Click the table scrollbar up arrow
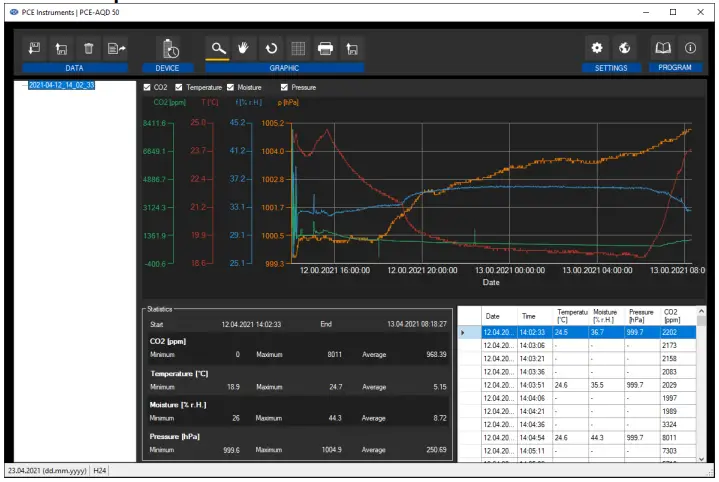 tap(701, 311)
